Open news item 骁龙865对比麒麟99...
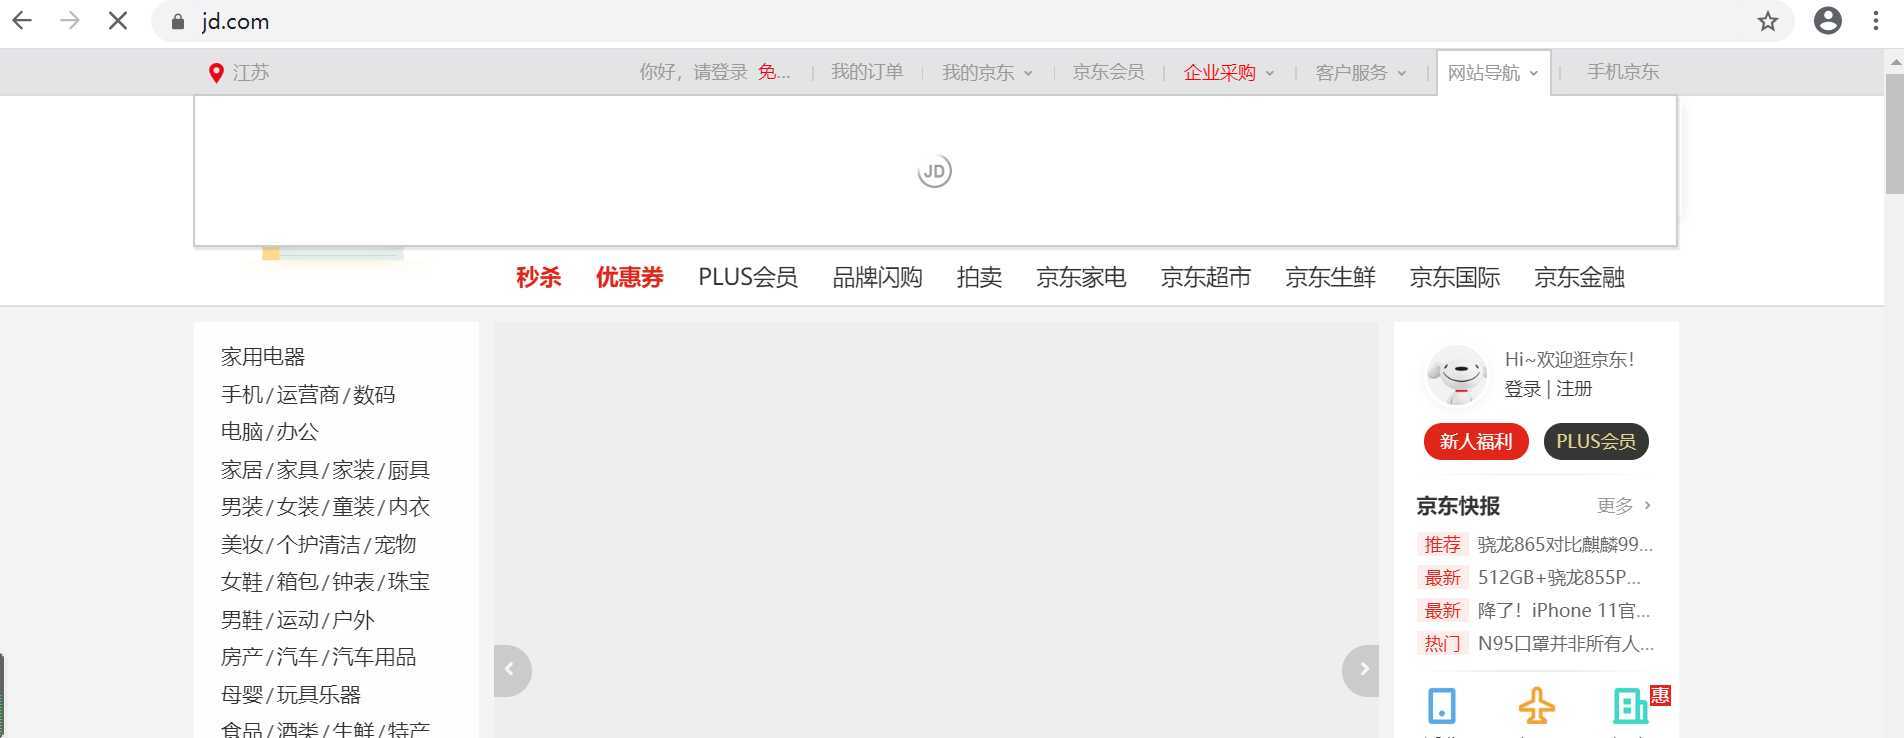The height and width of the screenshot is (738, 1904). [1565, 545]
